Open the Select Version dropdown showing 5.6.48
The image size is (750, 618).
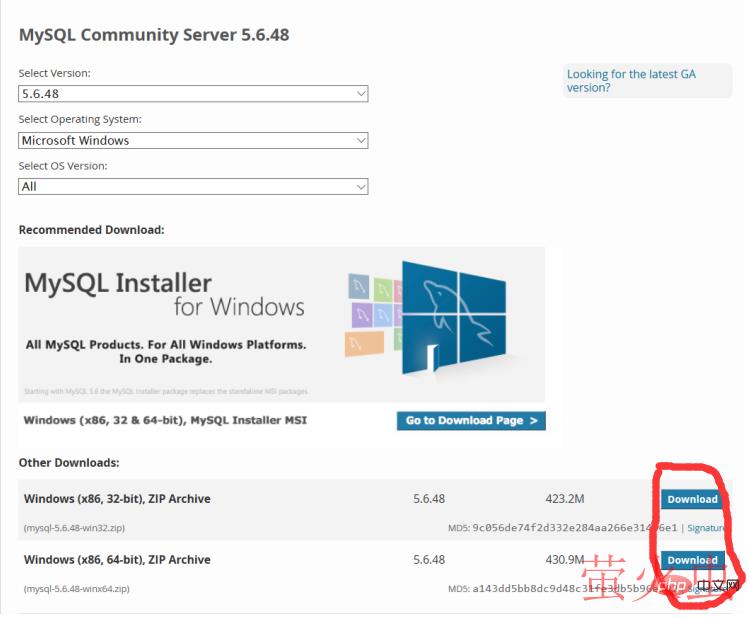[x=193, y=94]
